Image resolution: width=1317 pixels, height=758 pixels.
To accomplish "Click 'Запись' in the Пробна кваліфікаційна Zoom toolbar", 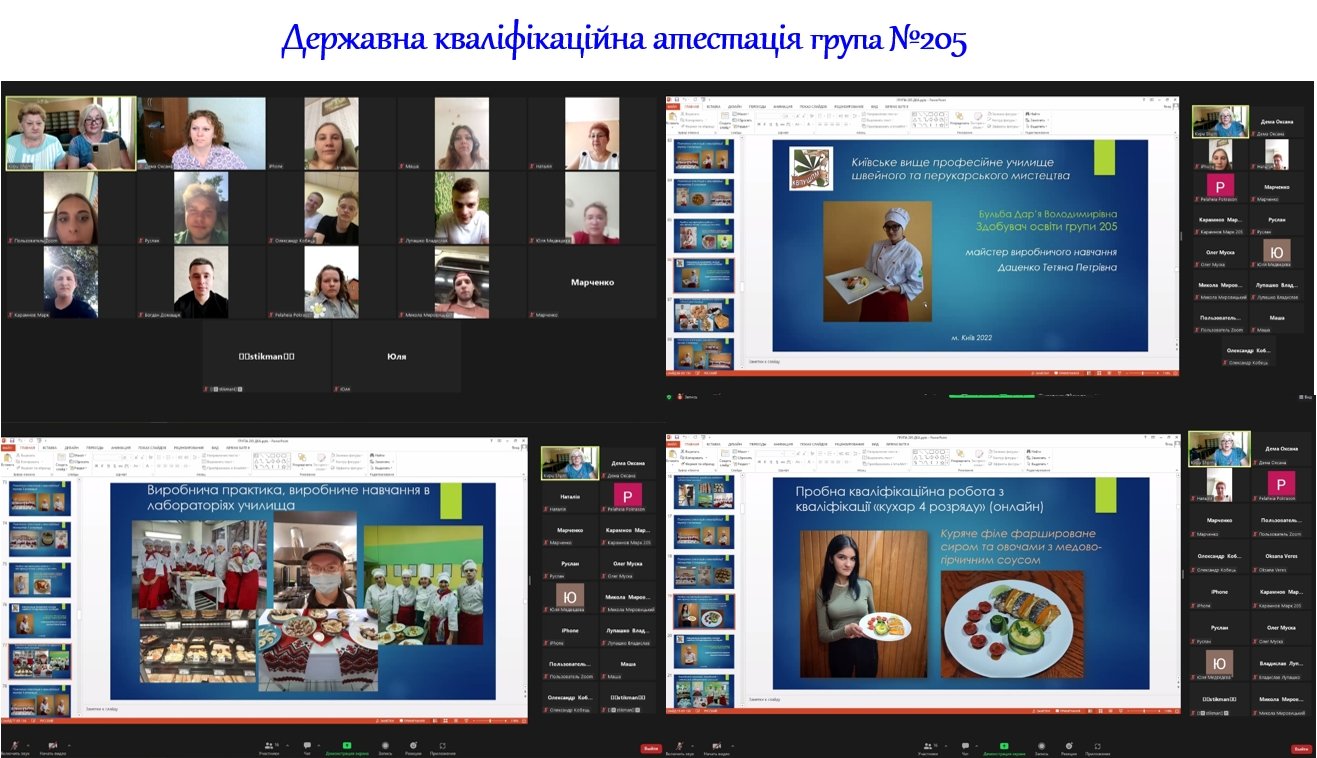I will coord(1042,748).
